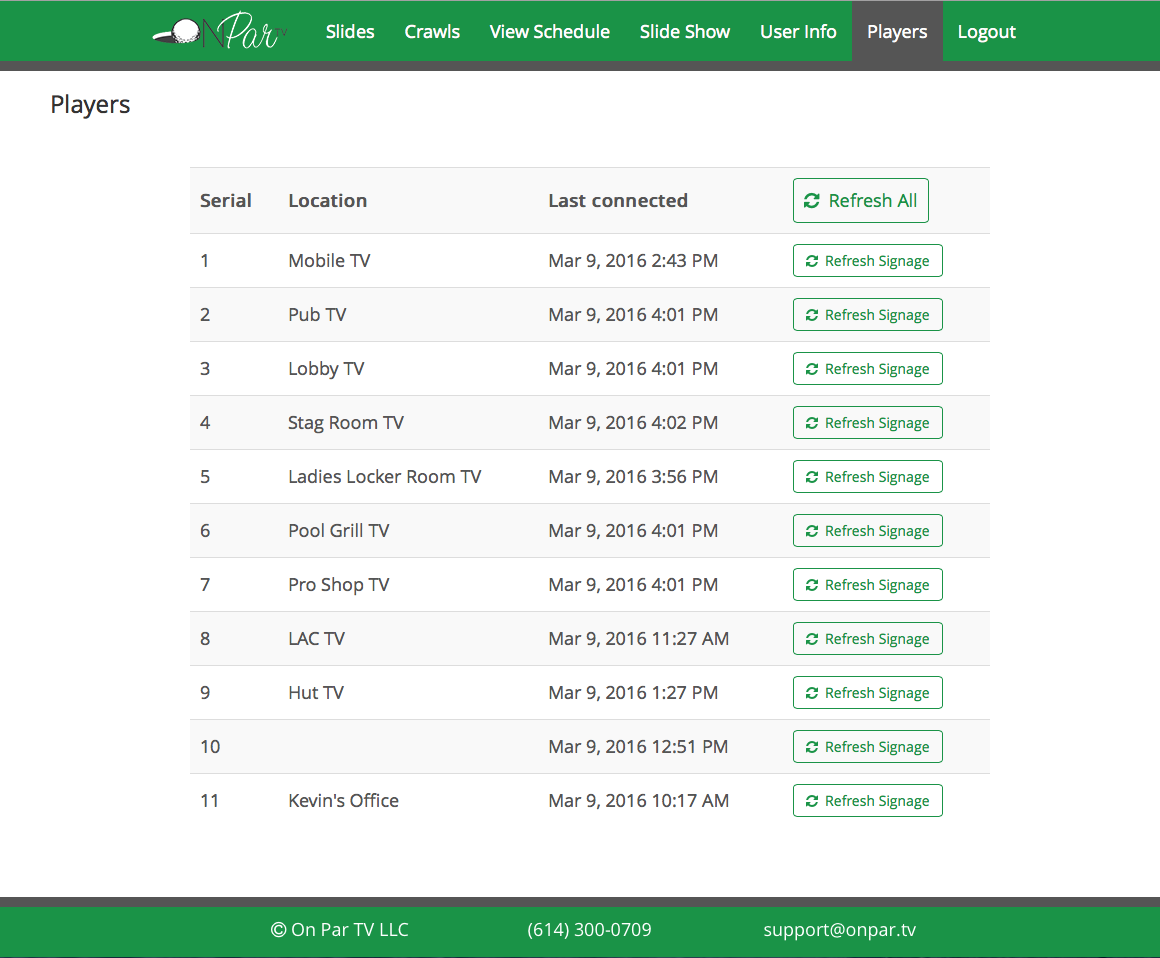Select the Pool Grill TV text

[338, 530]
